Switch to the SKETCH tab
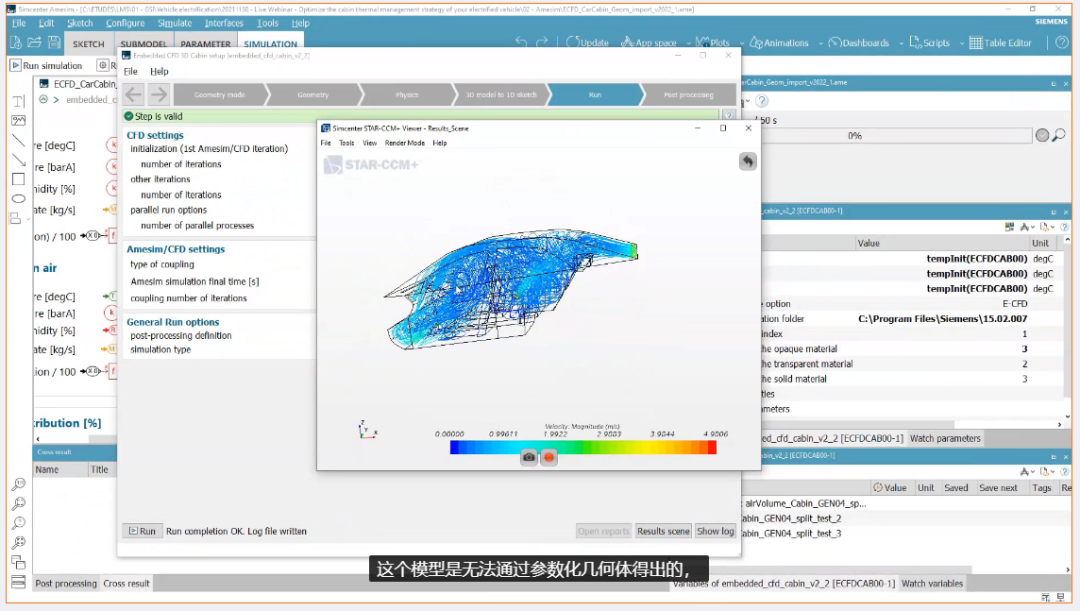The height and width of the screenshot is (611, 1080). point(88,44)
